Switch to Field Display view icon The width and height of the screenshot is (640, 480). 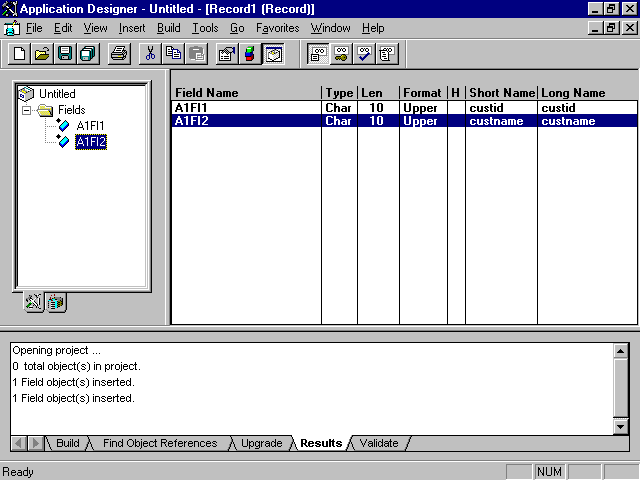[x=318, y=54]
